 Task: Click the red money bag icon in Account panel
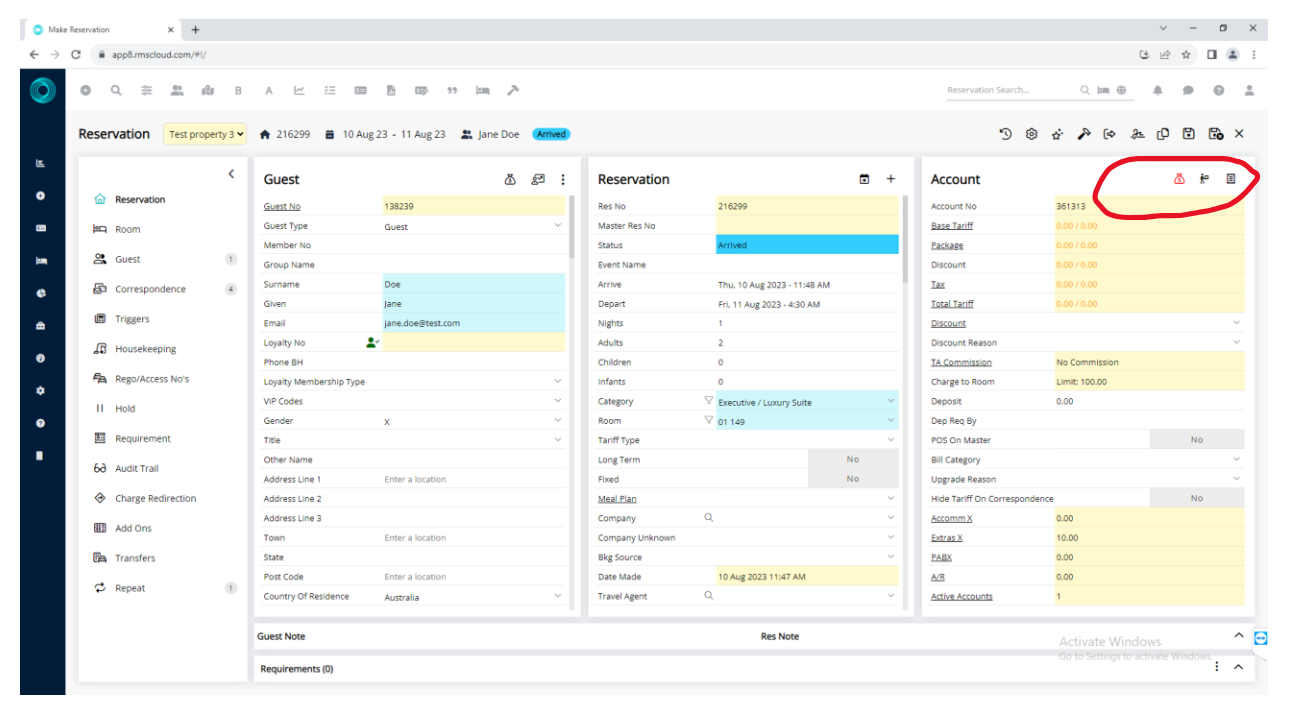pyautogui.click(x=1179, y=179)
